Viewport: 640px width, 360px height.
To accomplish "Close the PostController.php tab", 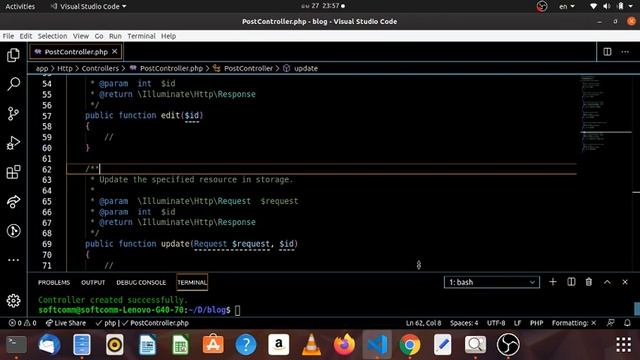I will tap(115, 51).
